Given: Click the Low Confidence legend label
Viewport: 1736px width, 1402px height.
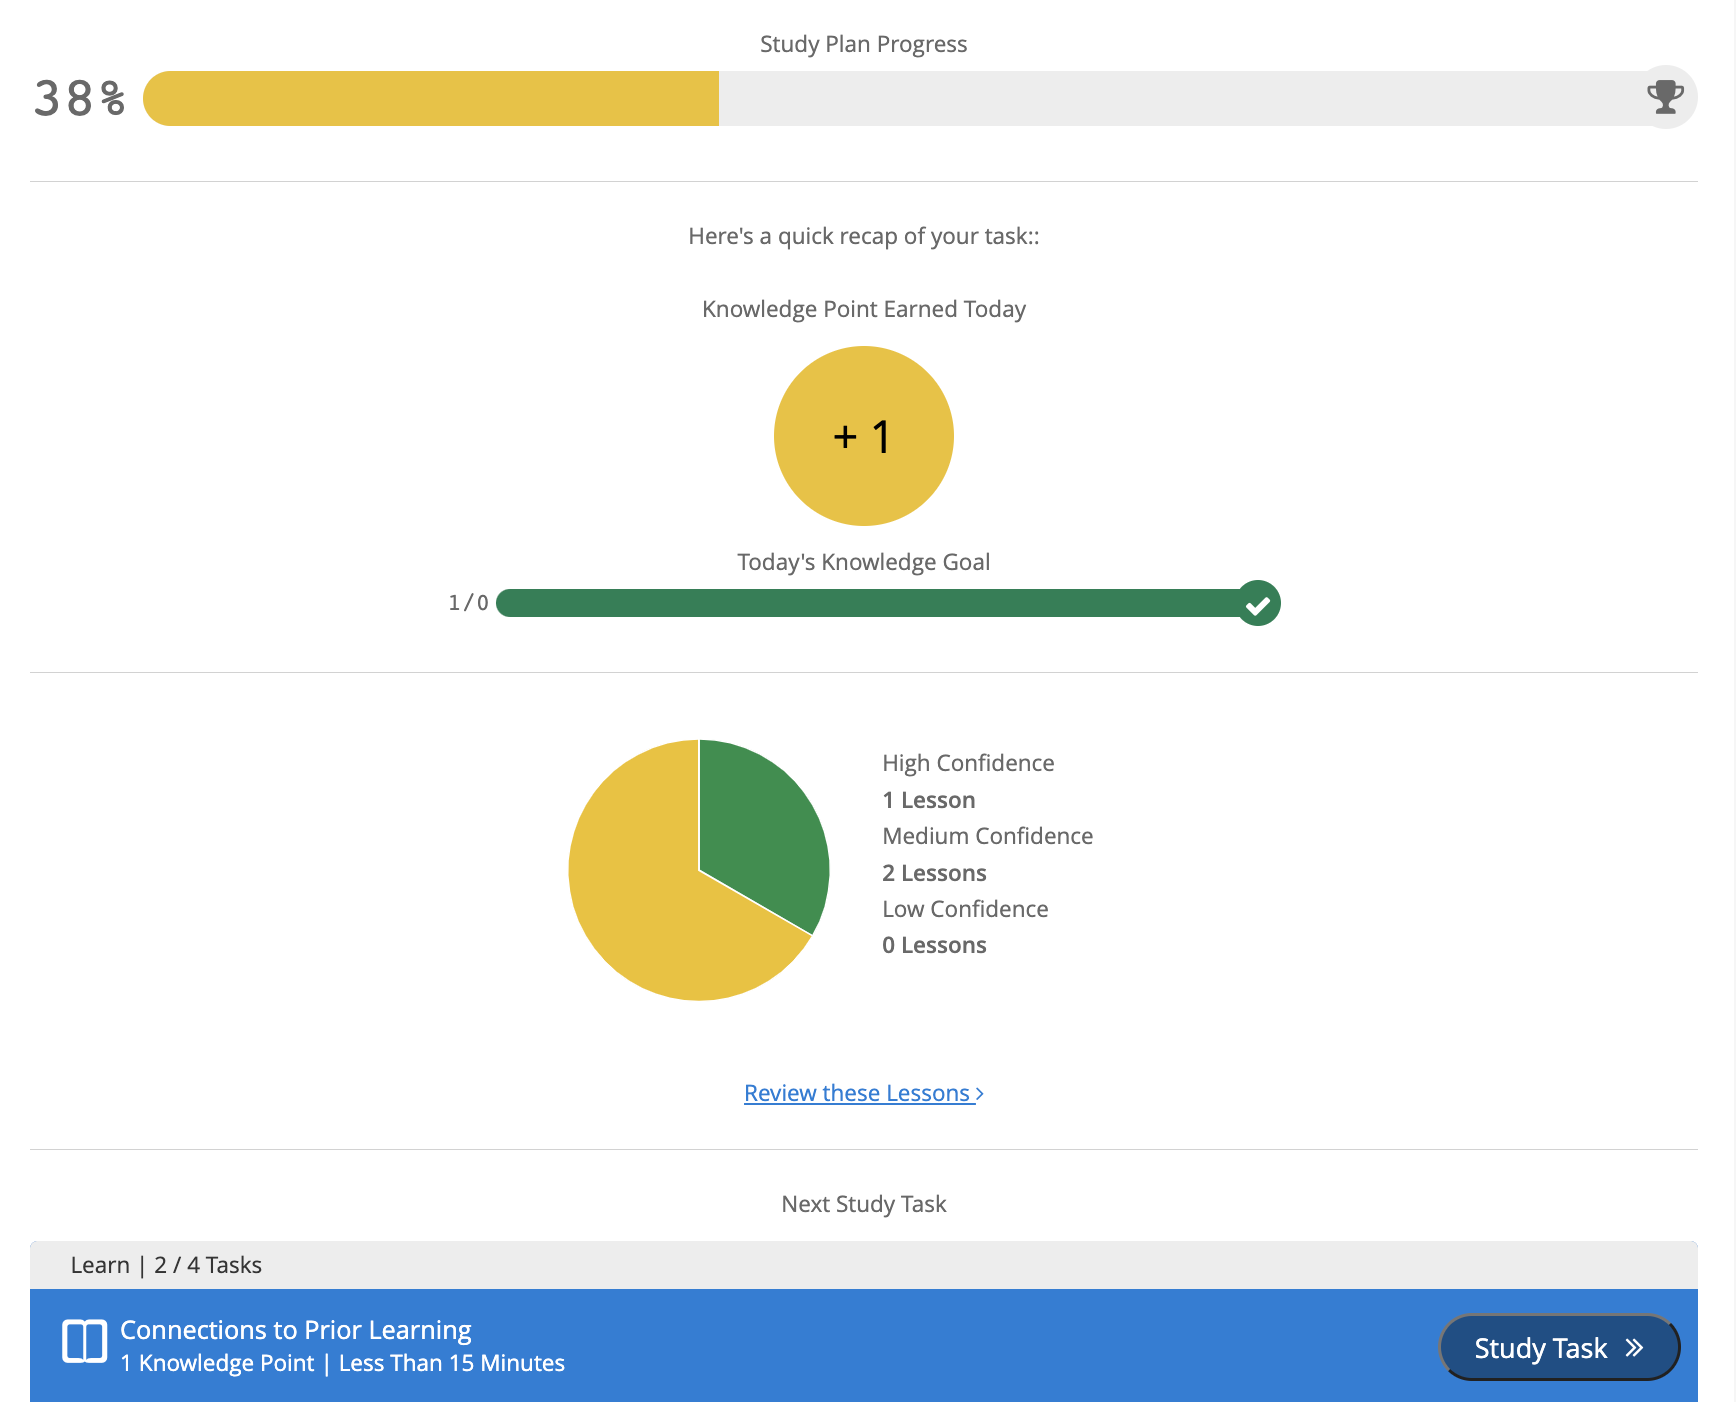Looking at the screenshot, I should pos(965,909).
